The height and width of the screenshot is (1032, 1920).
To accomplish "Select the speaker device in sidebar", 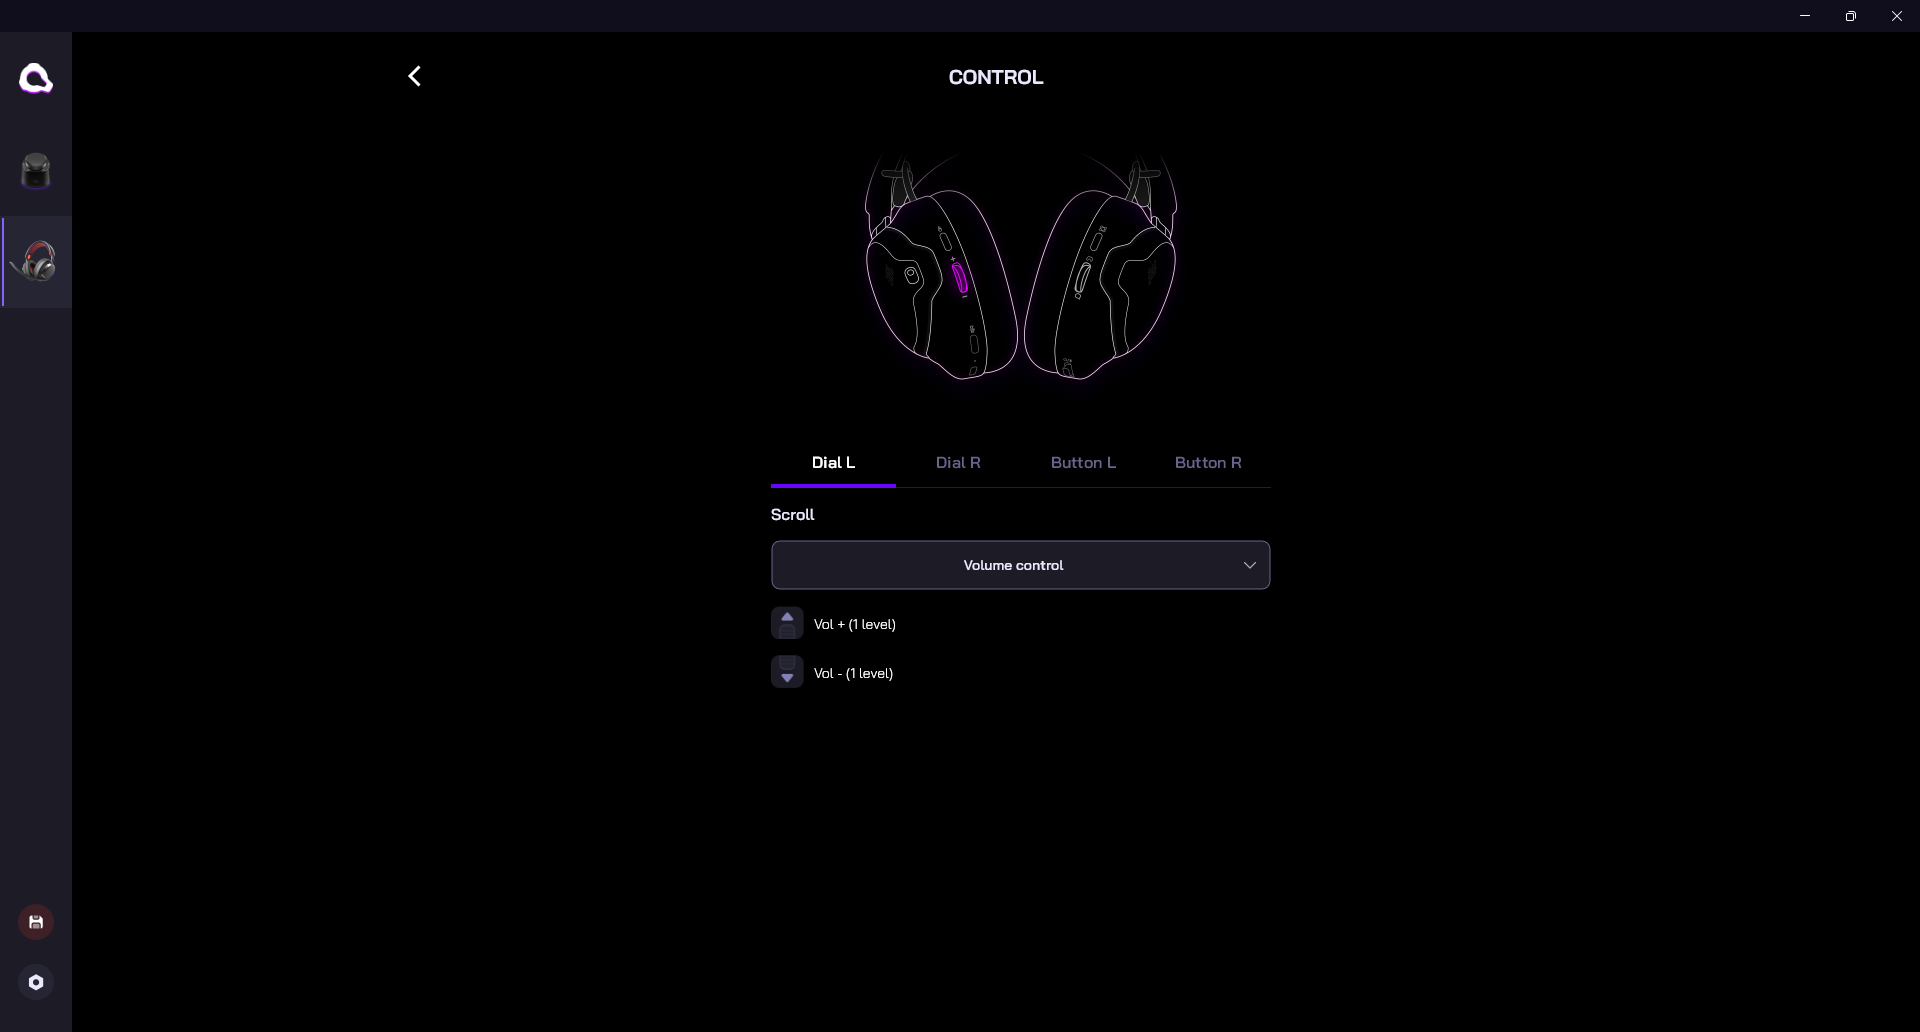I will (x=36, y=171).
